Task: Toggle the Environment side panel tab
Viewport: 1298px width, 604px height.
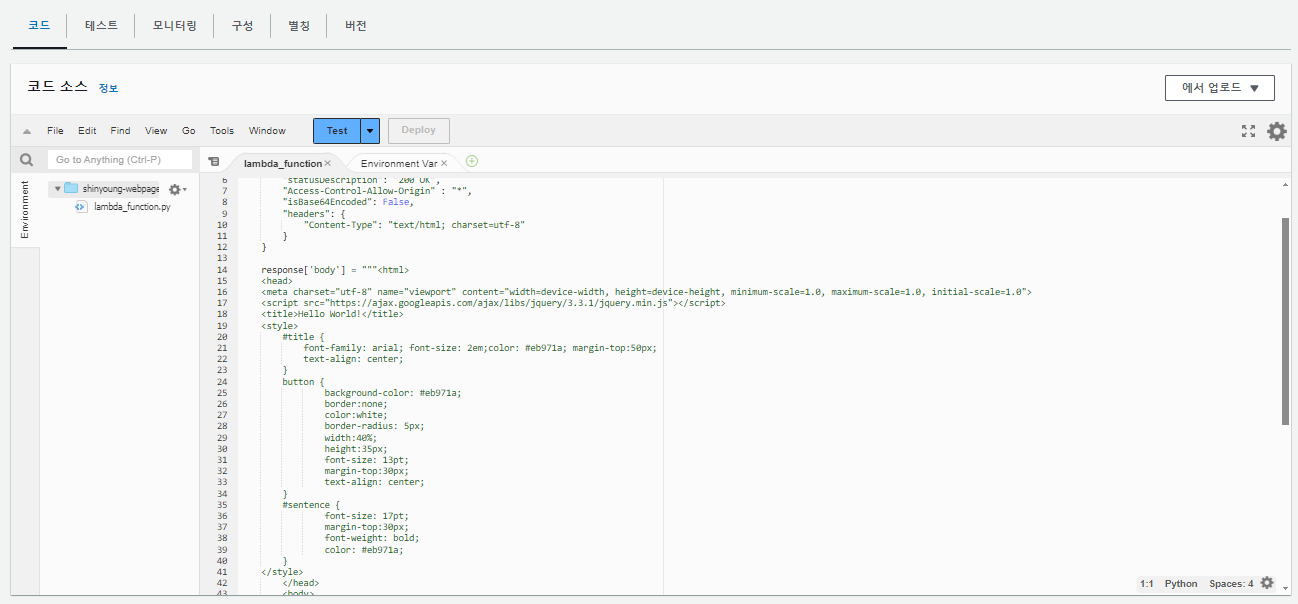Action: click(25, 211)
